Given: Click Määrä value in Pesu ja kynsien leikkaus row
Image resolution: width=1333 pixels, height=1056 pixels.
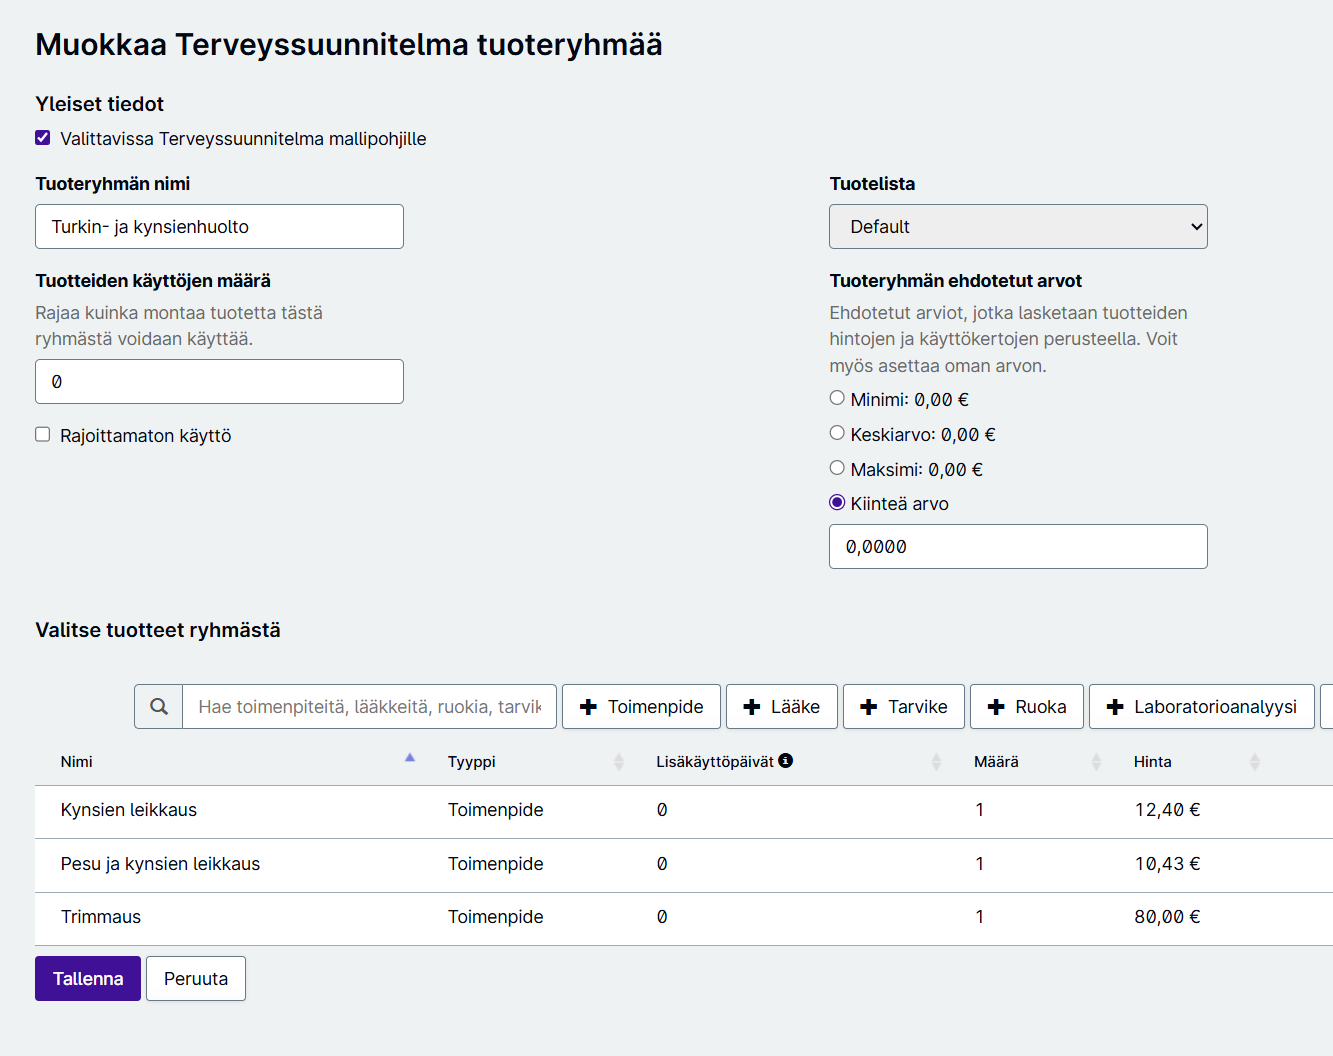Looking at the screenshot, I should point(980,864).
